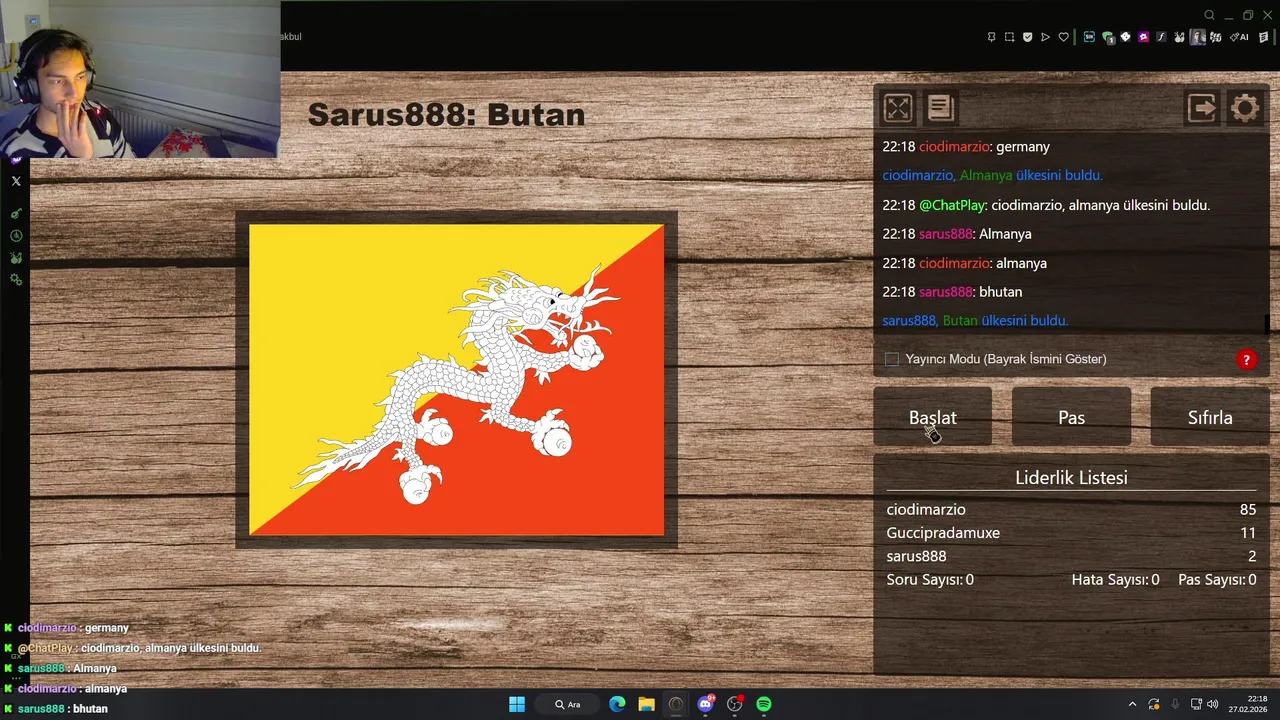This screenshot has height=720, width=1280.
Task: Toggle fullscreen using the expand arrows icon
Action: [897, 108]
